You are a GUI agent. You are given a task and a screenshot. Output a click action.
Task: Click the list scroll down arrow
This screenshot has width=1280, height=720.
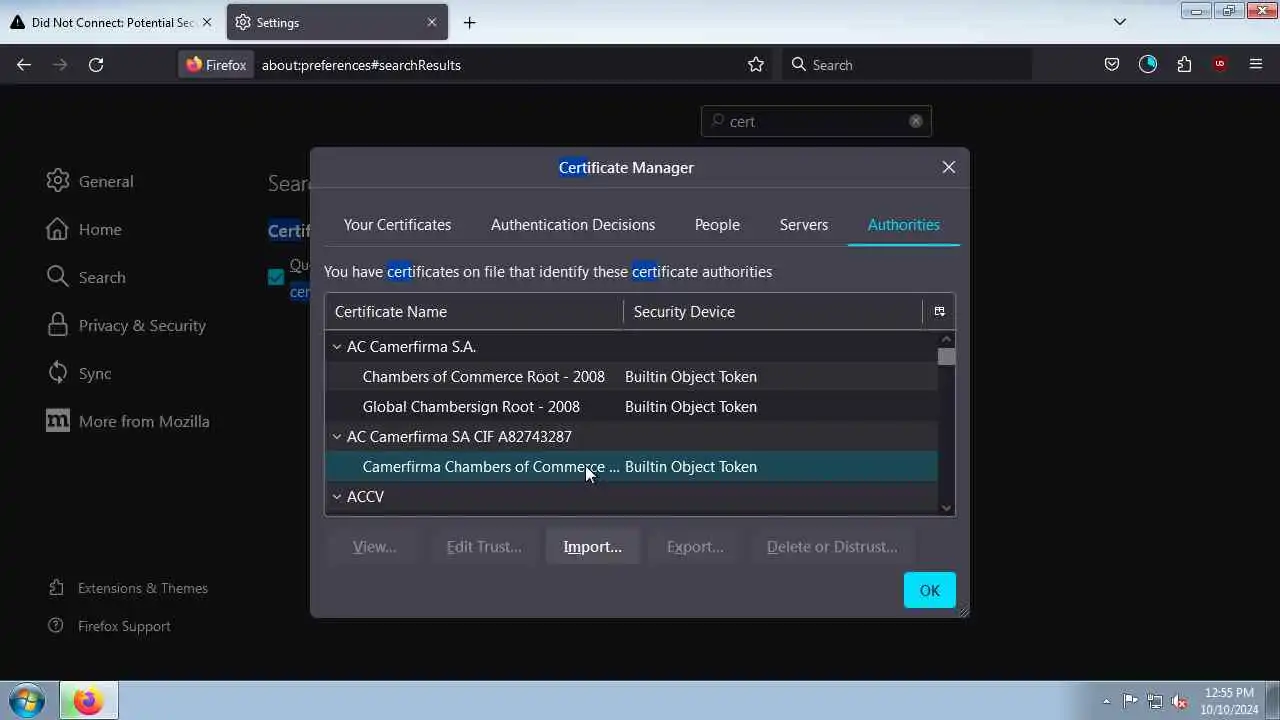(x=946, y=507)
